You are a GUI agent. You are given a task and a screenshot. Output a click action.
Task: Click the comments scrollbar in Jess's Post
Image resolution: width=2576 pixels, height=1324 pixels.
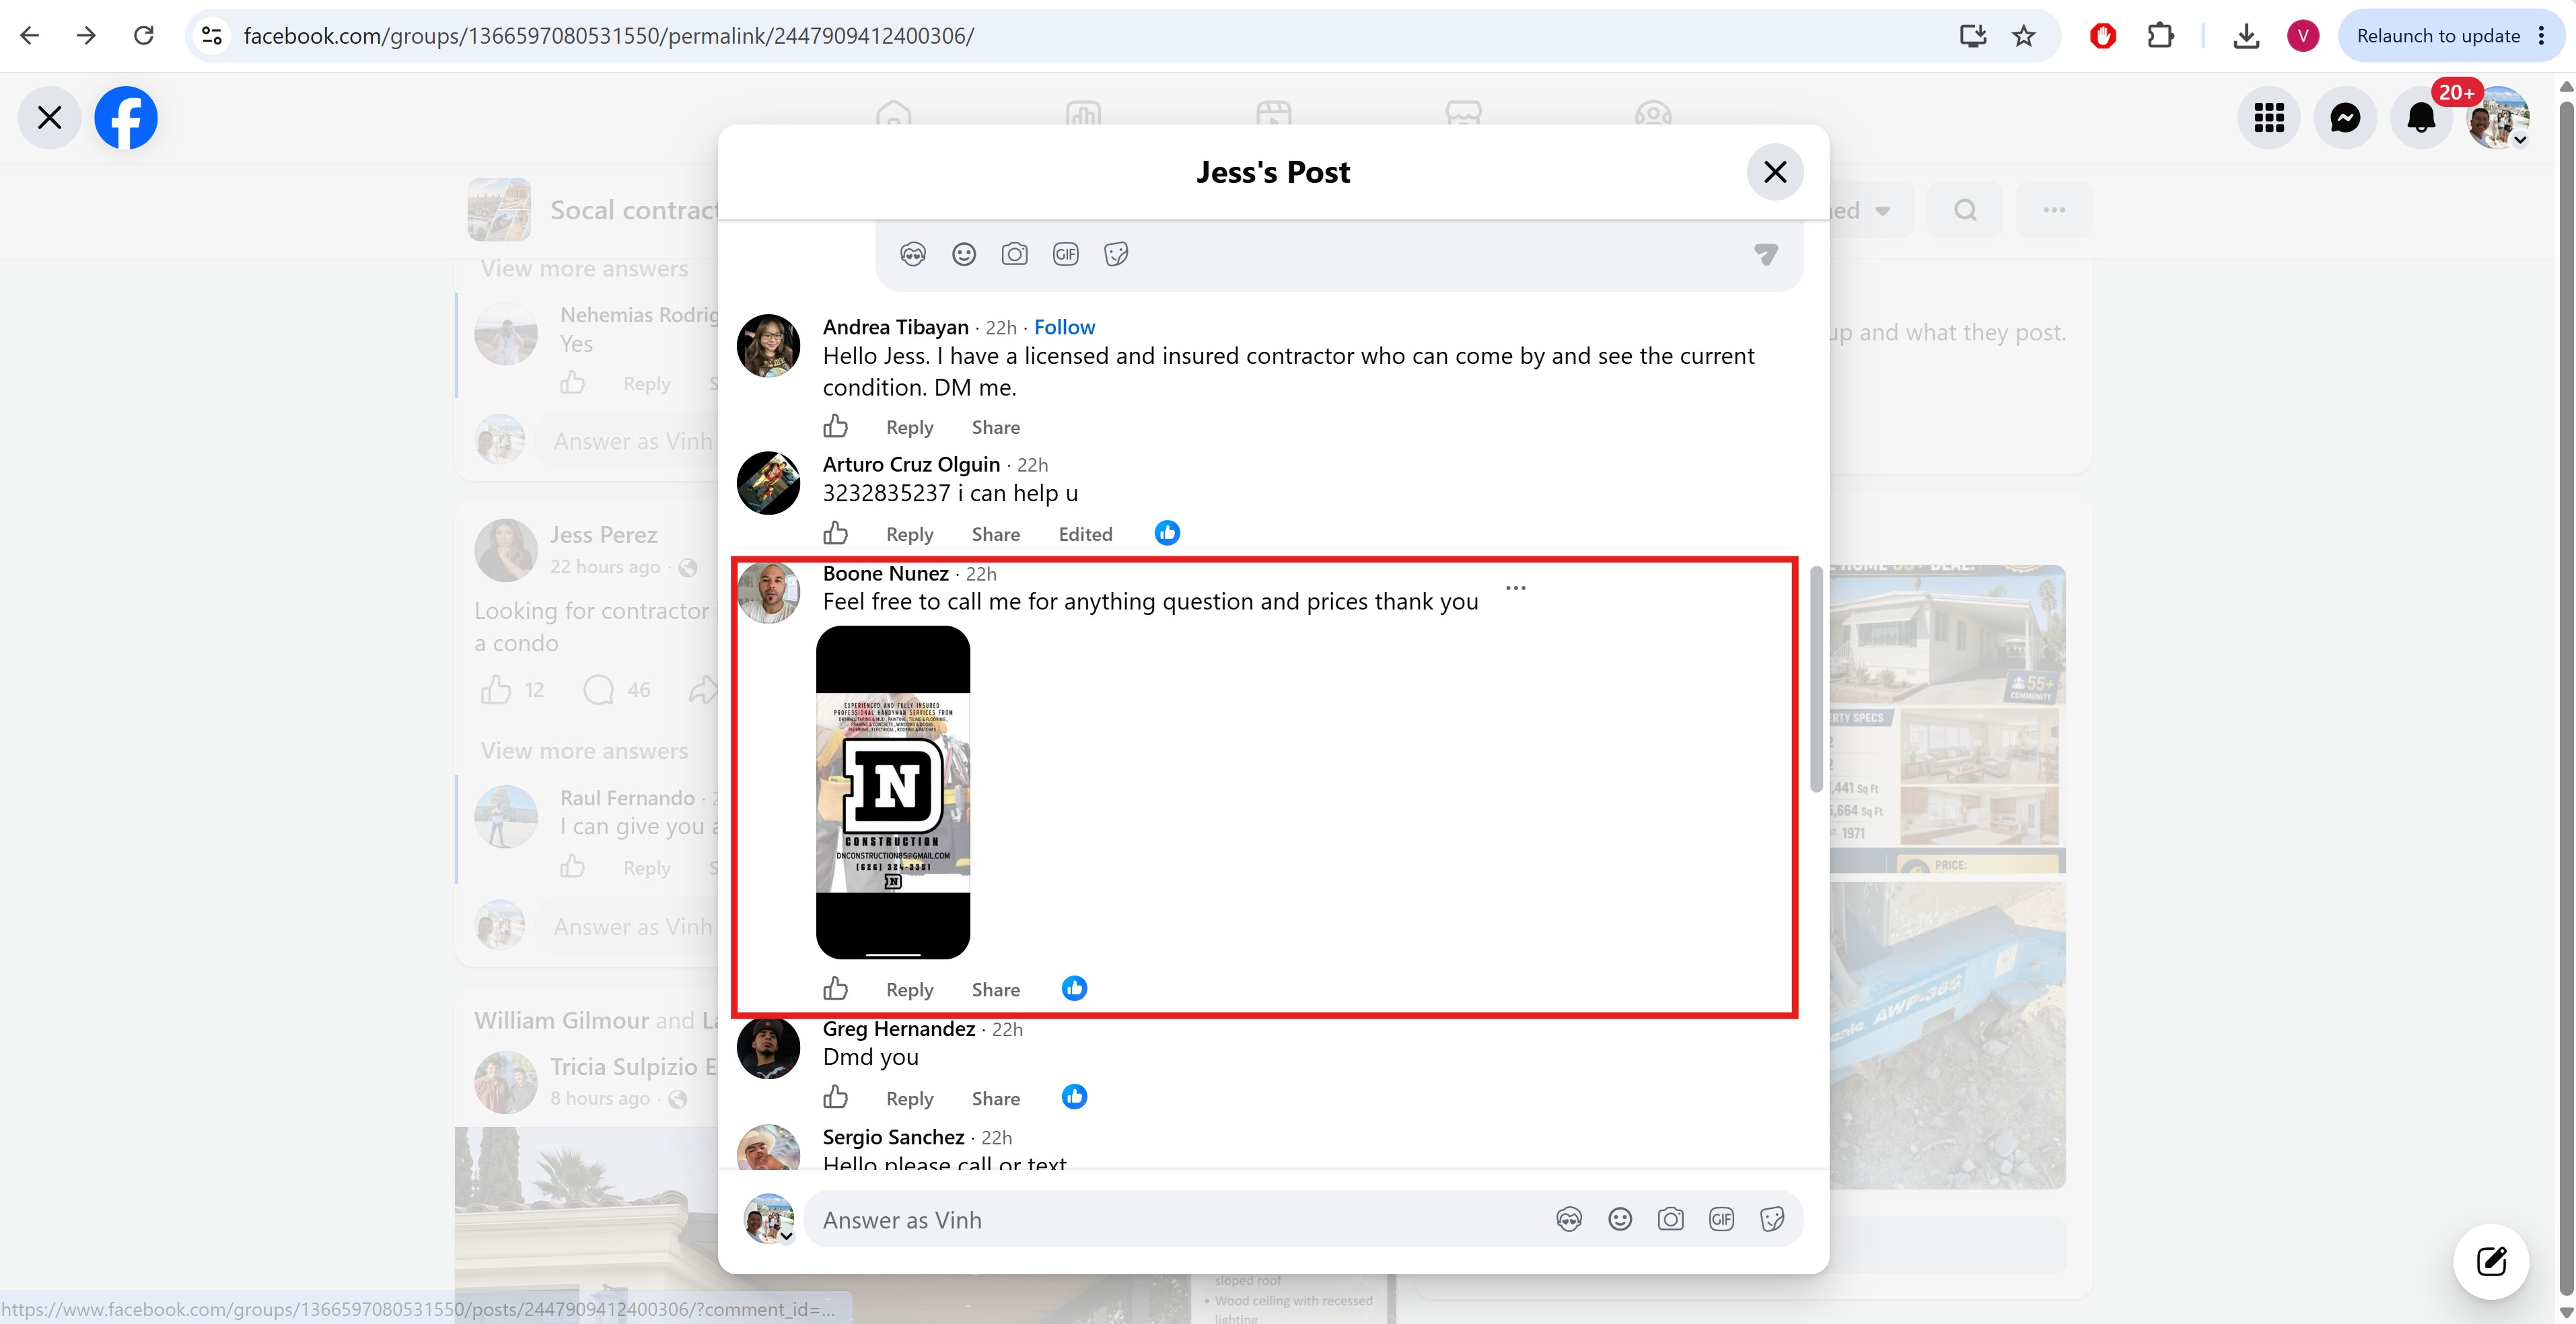(1816, 680)
